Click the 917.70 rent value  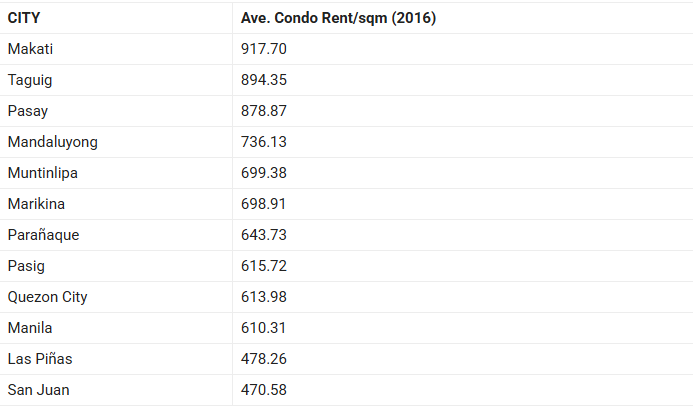pyautogui.click(x=264, y=49)
